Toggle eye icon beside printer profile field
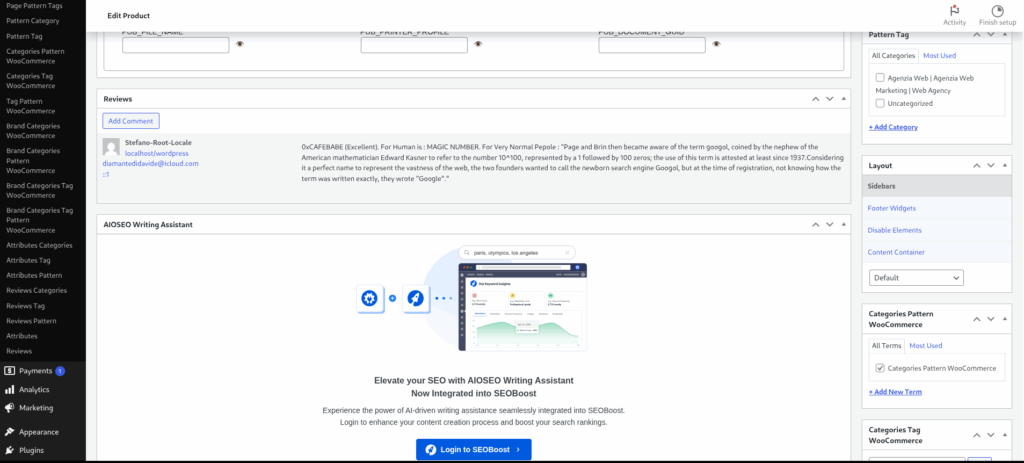1024x463 pixels. (478, 44)
